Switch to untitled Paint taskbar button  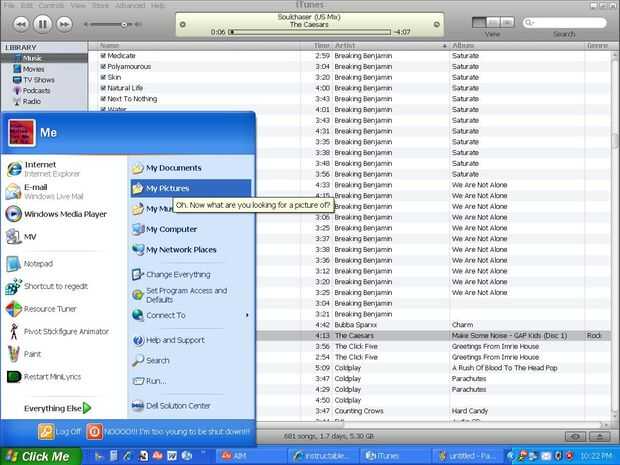(x=467, y=456)
